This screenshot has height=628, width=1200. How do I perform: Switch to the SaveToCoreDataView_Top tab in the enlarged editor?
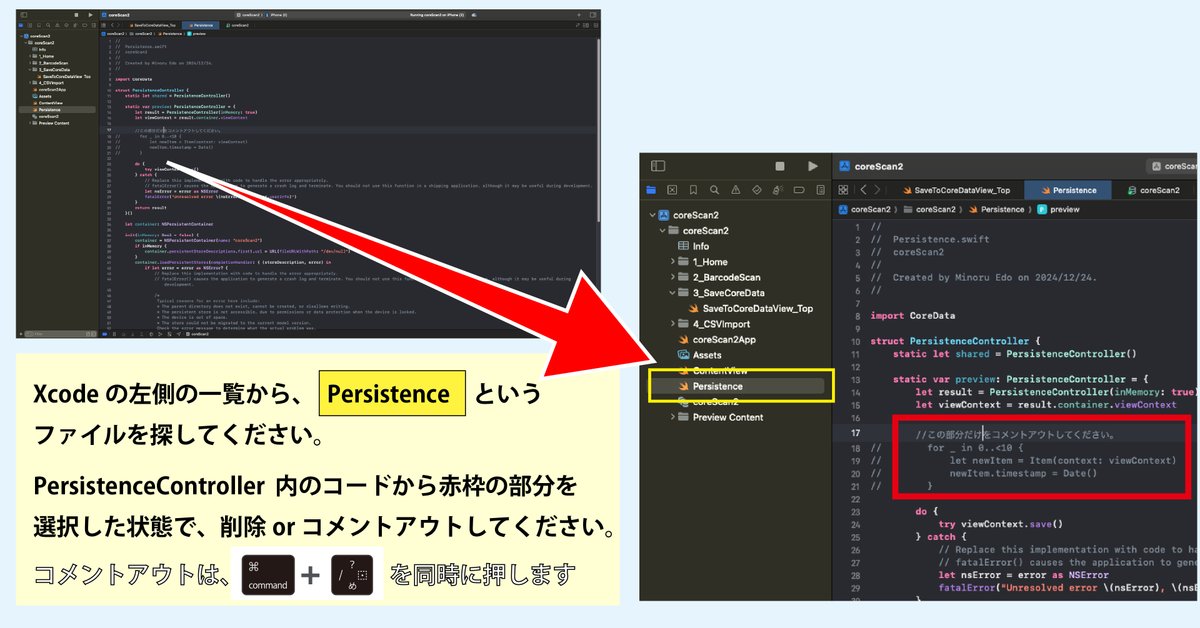point(957,190)
